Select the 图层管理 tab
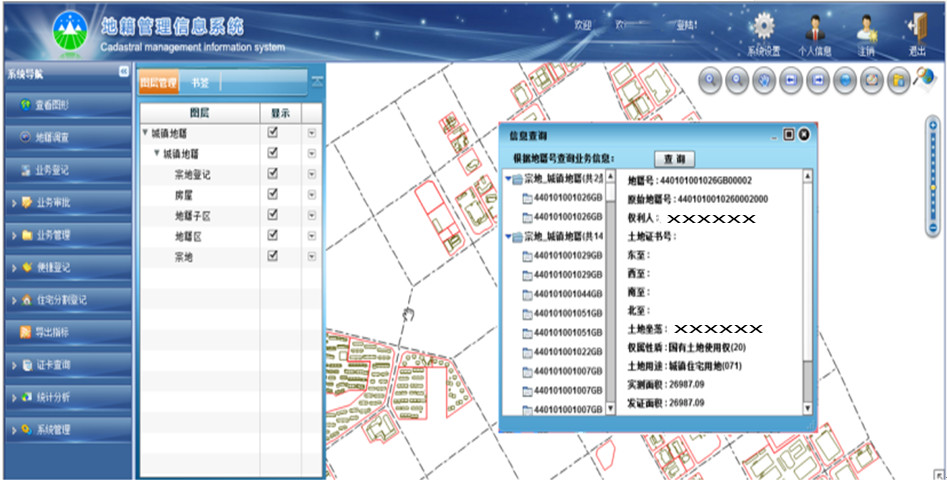This screenshot has width=947, height=480. point(158,83)
